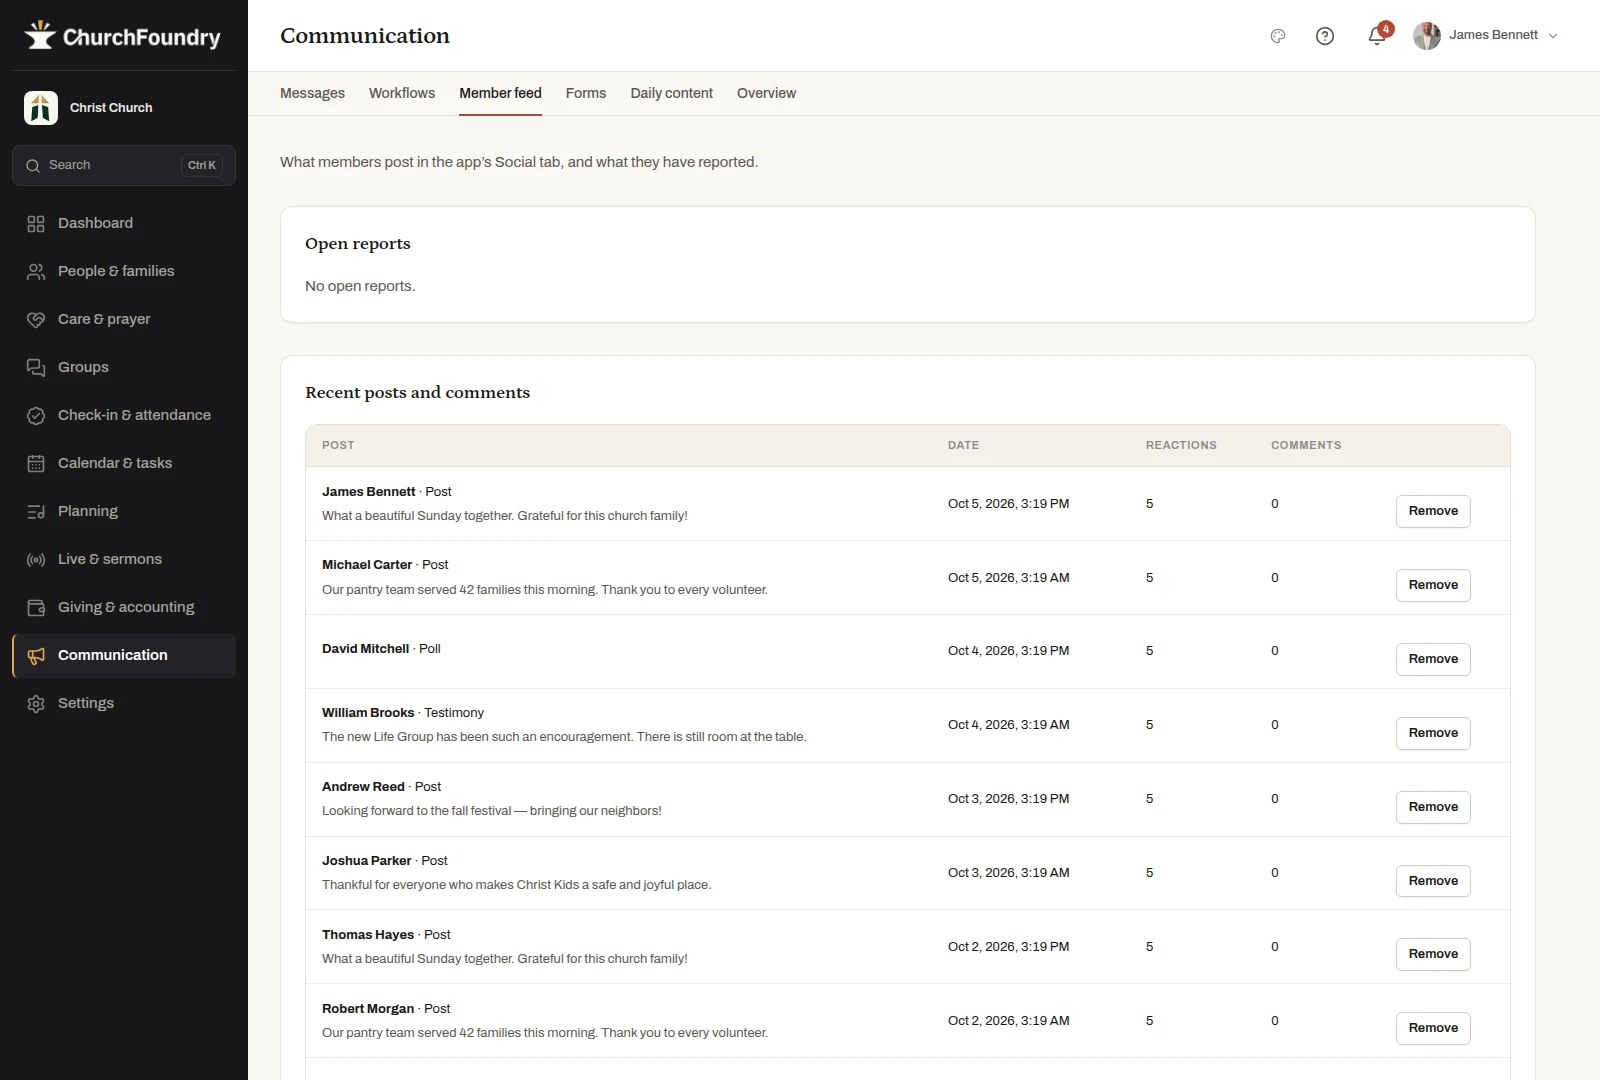Click the search magnifier icon
This screenshot has width=1600, height=1080.
click(x=33, y=166)
